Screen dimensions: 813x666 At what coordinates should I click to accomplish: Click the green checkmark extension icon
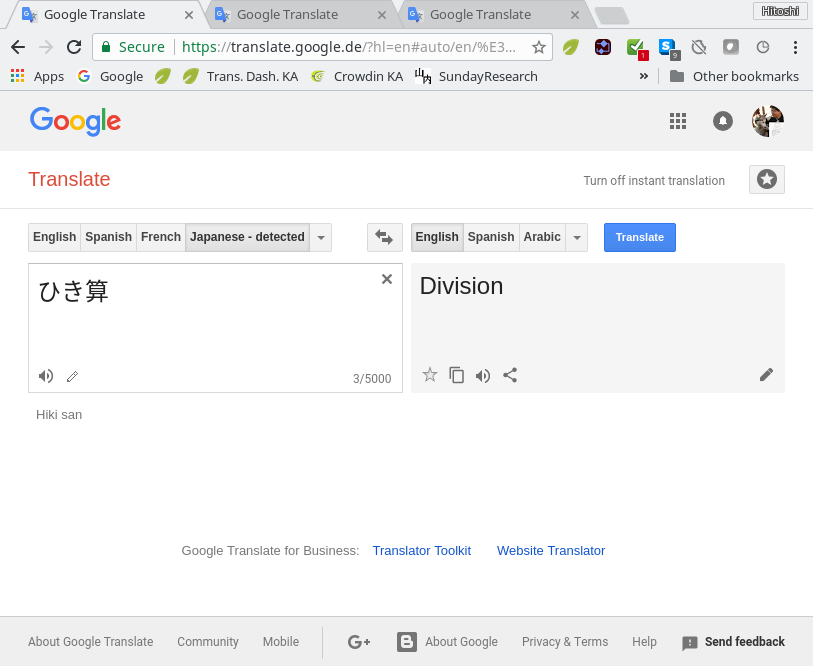click(x=636, y=49)
